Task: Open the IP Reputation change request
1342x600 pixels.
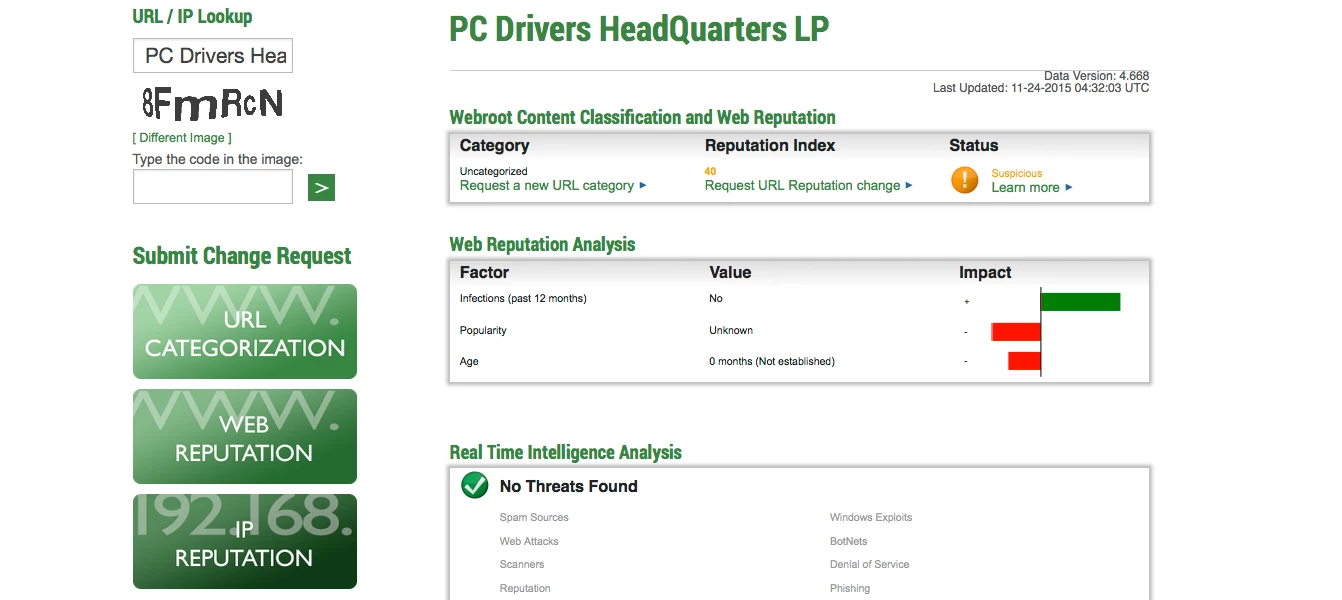Action: click(x=245, y=542)
